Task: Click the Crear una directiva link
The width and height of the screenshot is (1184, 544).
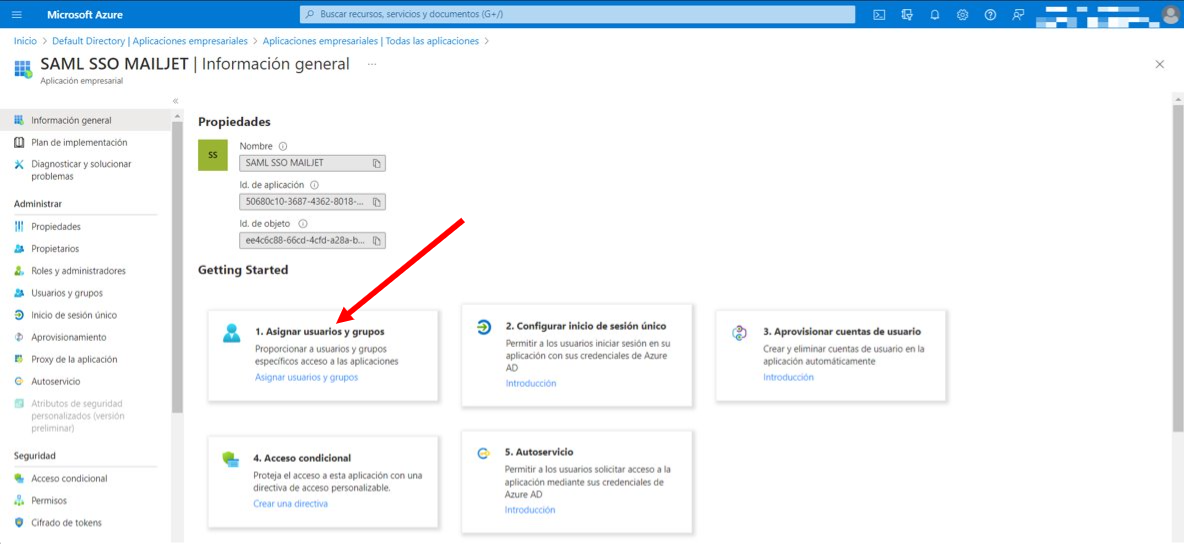Action: (291, 503)
